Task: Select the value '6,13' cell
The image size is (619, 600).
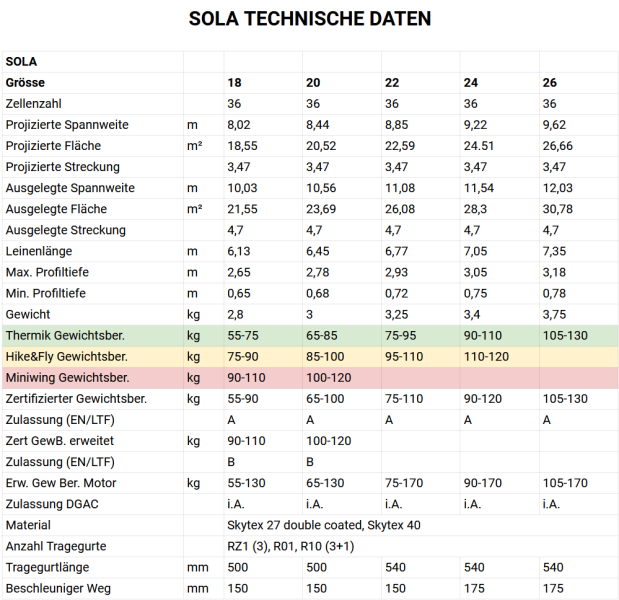Action: pyautogui.click(x=238, y=251)
